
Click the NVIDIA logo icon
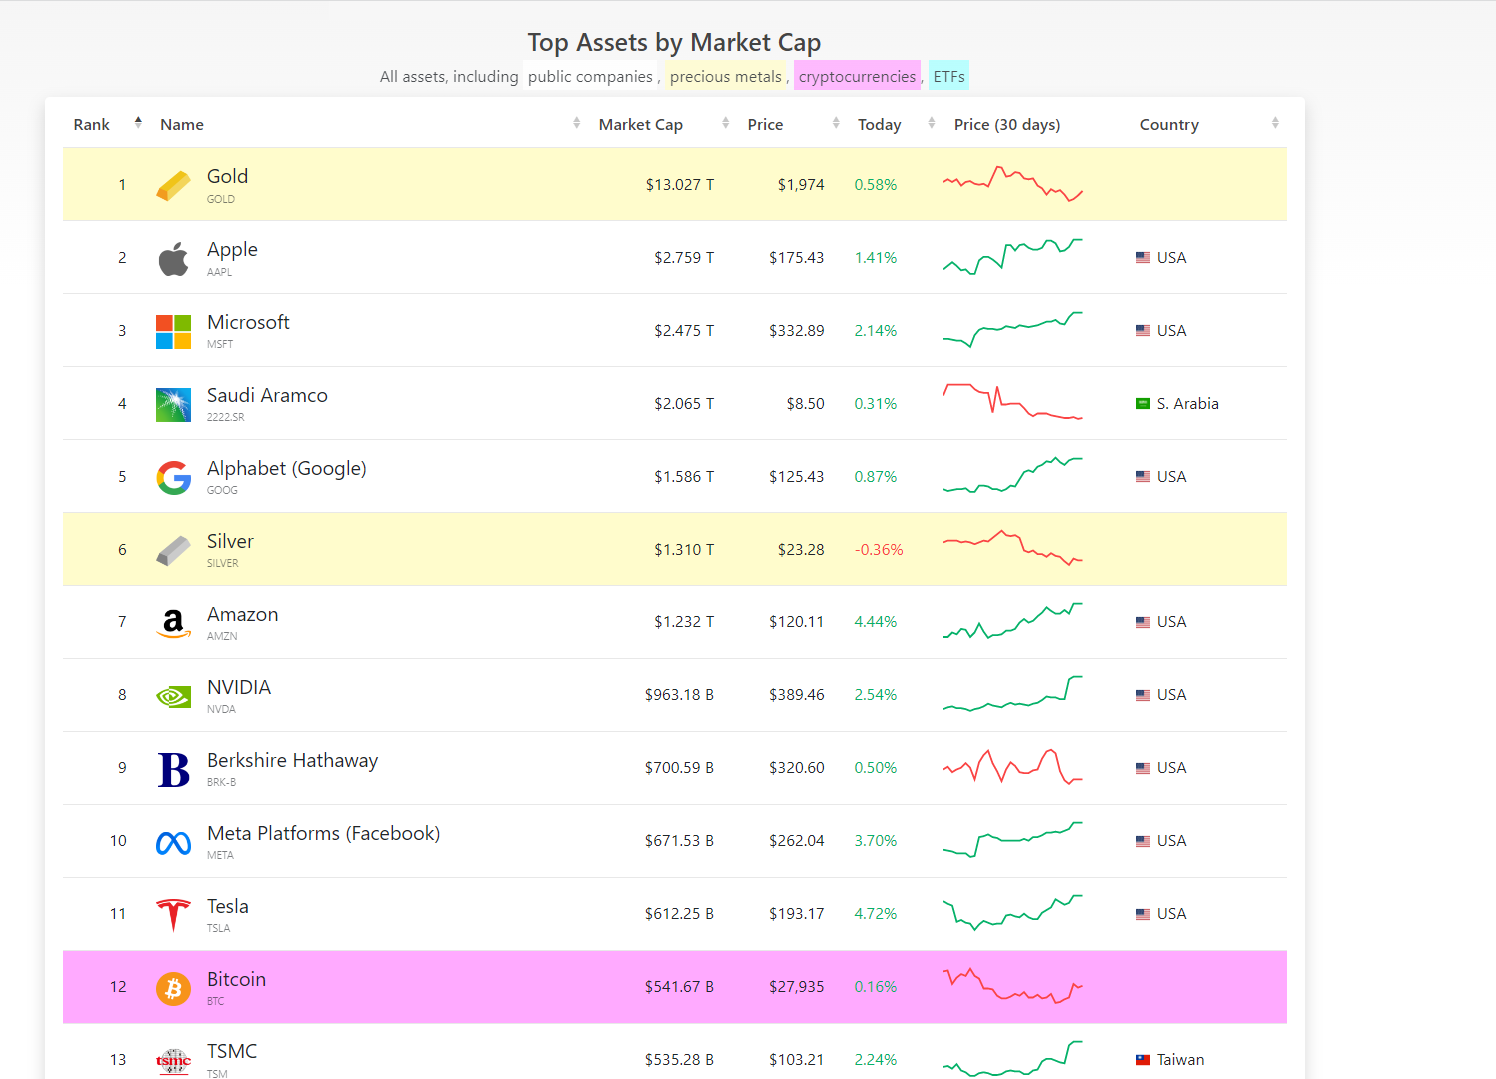click(173, 697)
